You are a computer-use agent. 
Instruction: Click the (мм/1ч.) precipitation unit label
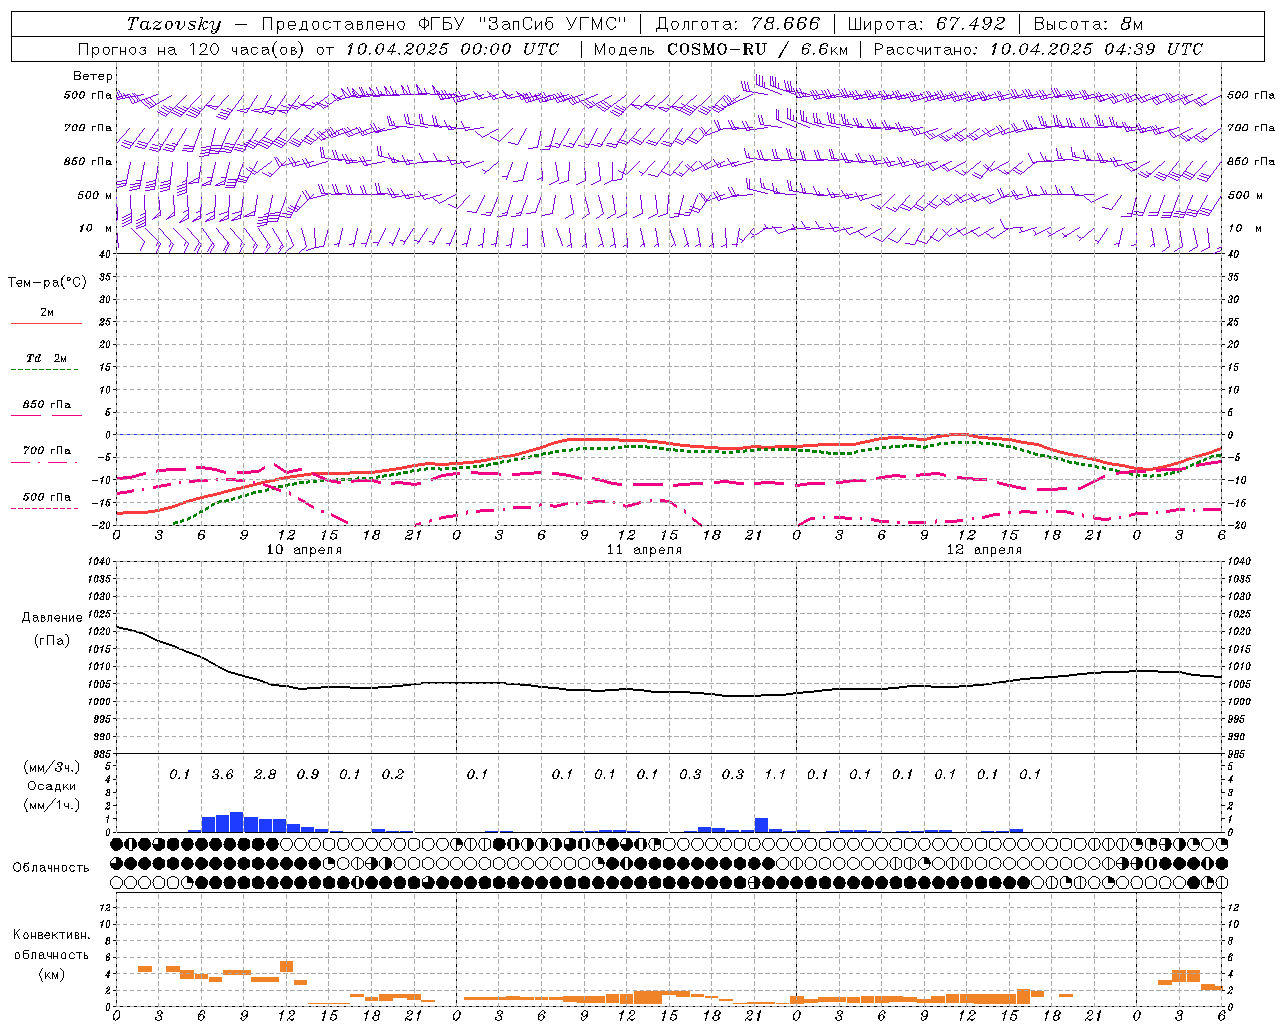pos(52,805)
